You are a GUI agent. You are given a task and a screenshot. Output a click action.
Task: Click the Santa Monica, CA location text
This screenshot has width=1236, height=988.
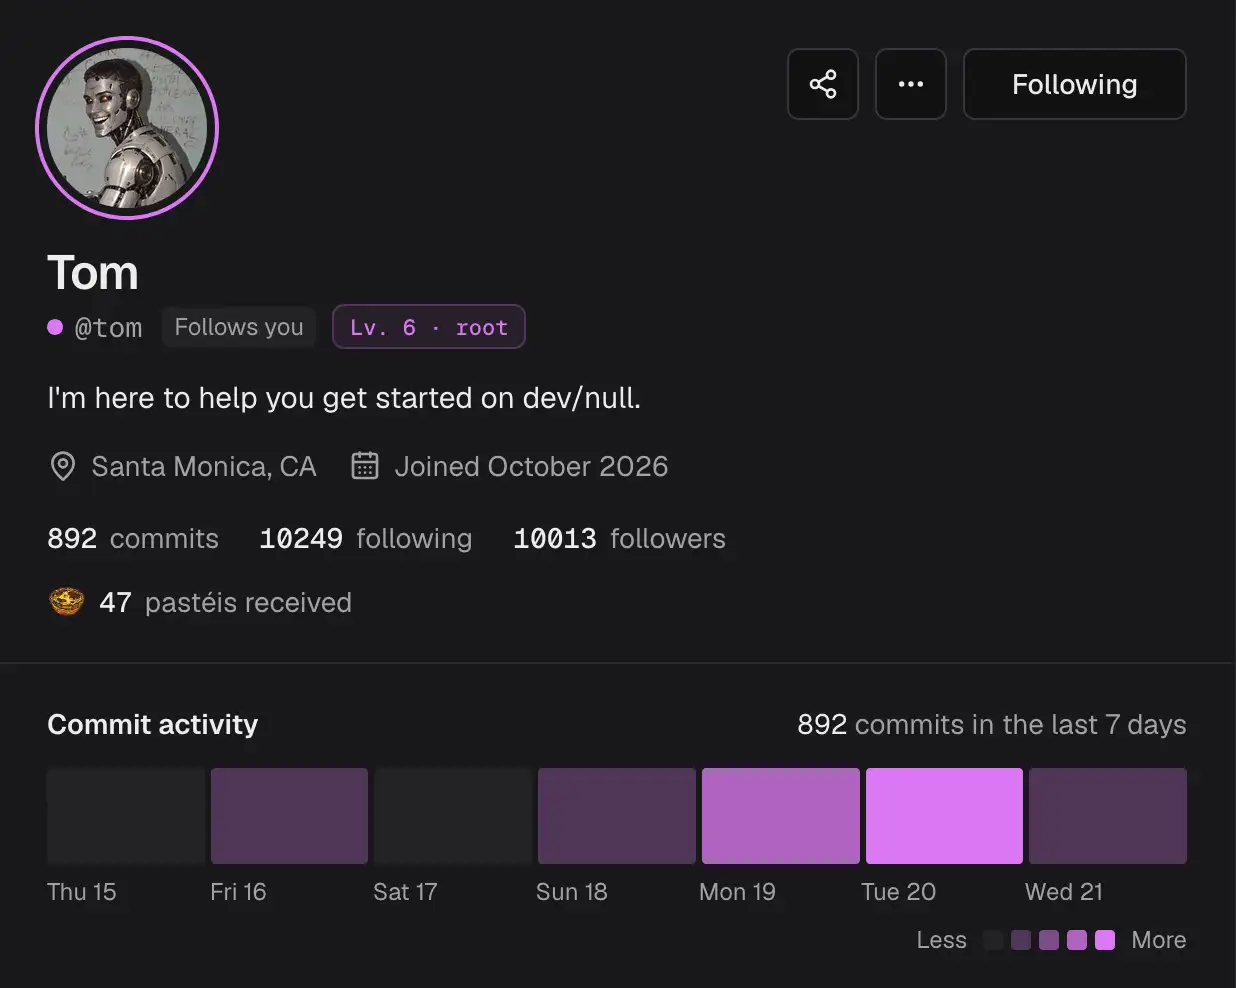pyautogui.click(x=204, y=467)
